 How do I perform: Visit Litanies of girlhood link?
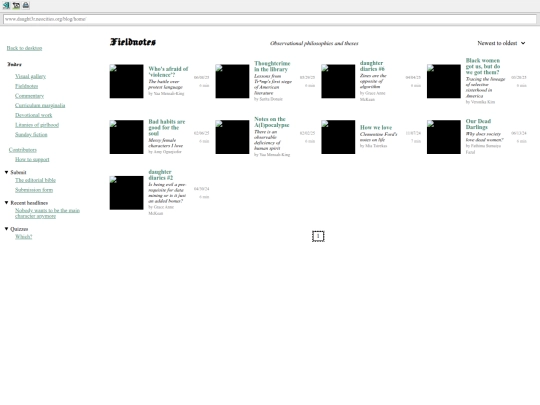pyautogui.click(x=37, y=125)
